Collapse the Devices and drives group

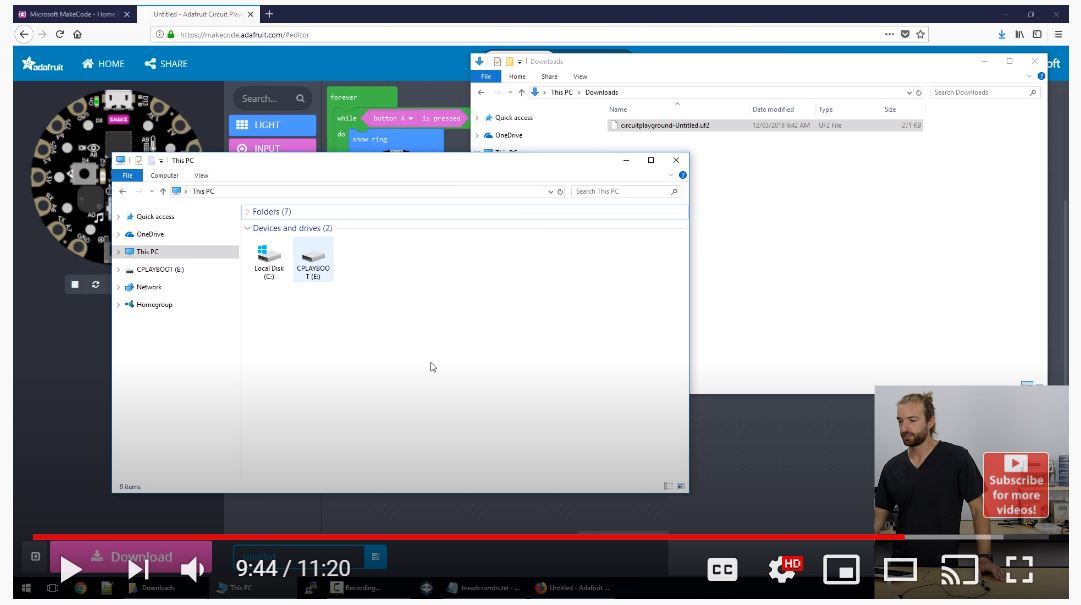click(247, 228)
